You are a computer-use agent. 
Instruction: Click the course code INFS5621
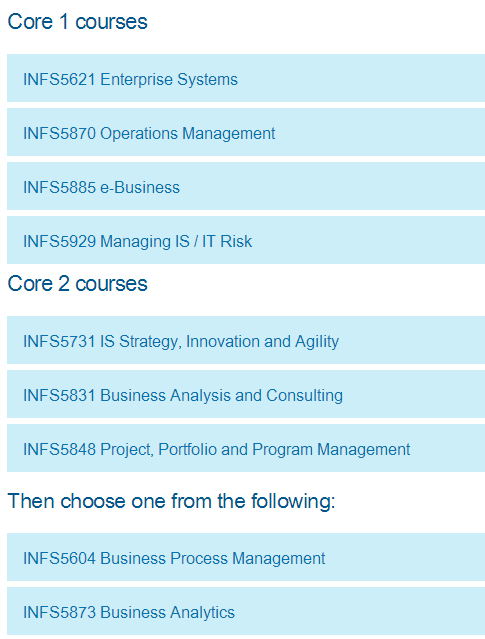click(59, 79)
